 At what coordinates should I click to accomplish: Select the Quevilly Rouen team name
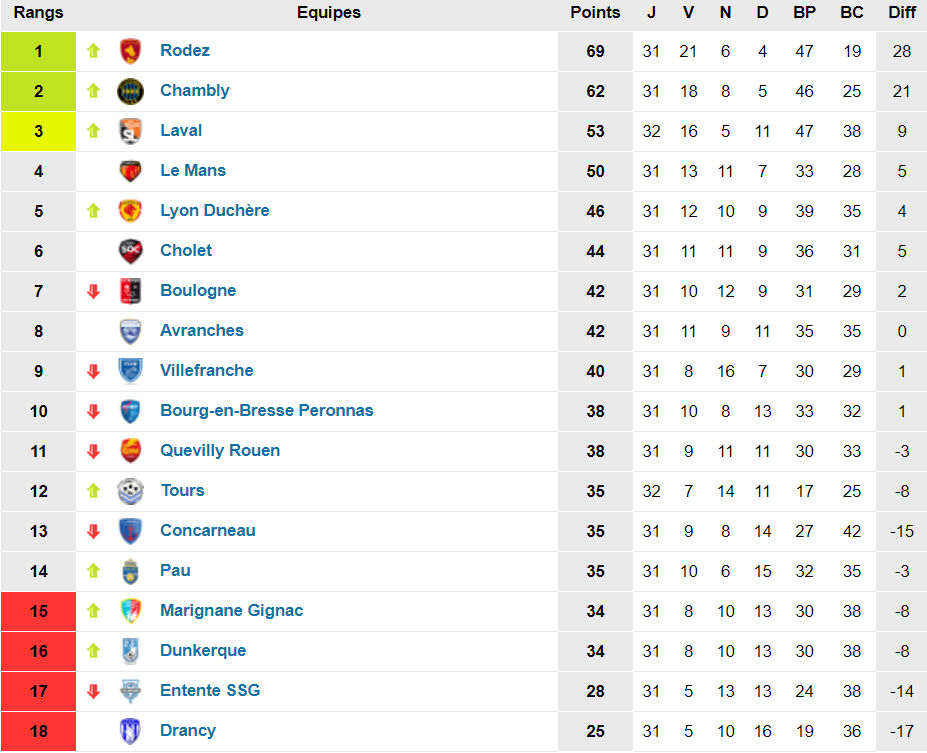(220, 451)
